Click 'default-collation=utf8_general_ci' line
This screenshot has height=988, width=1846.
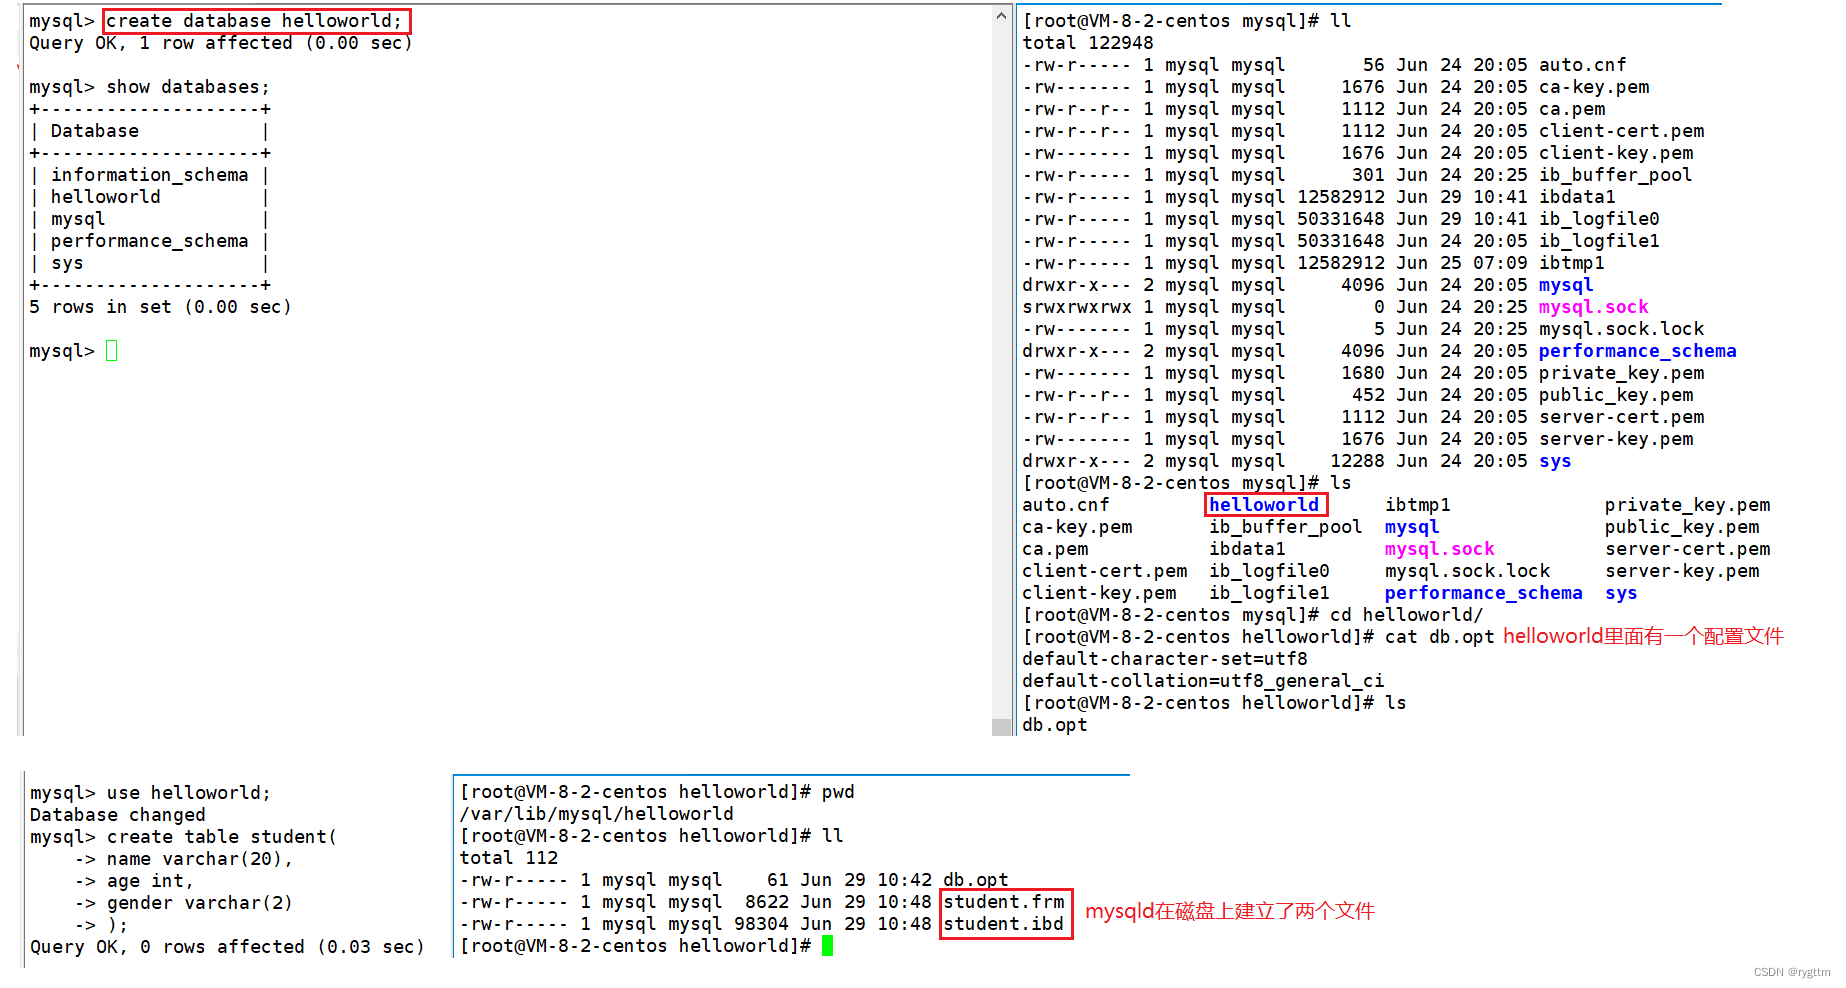click(x=1203, y=681)
